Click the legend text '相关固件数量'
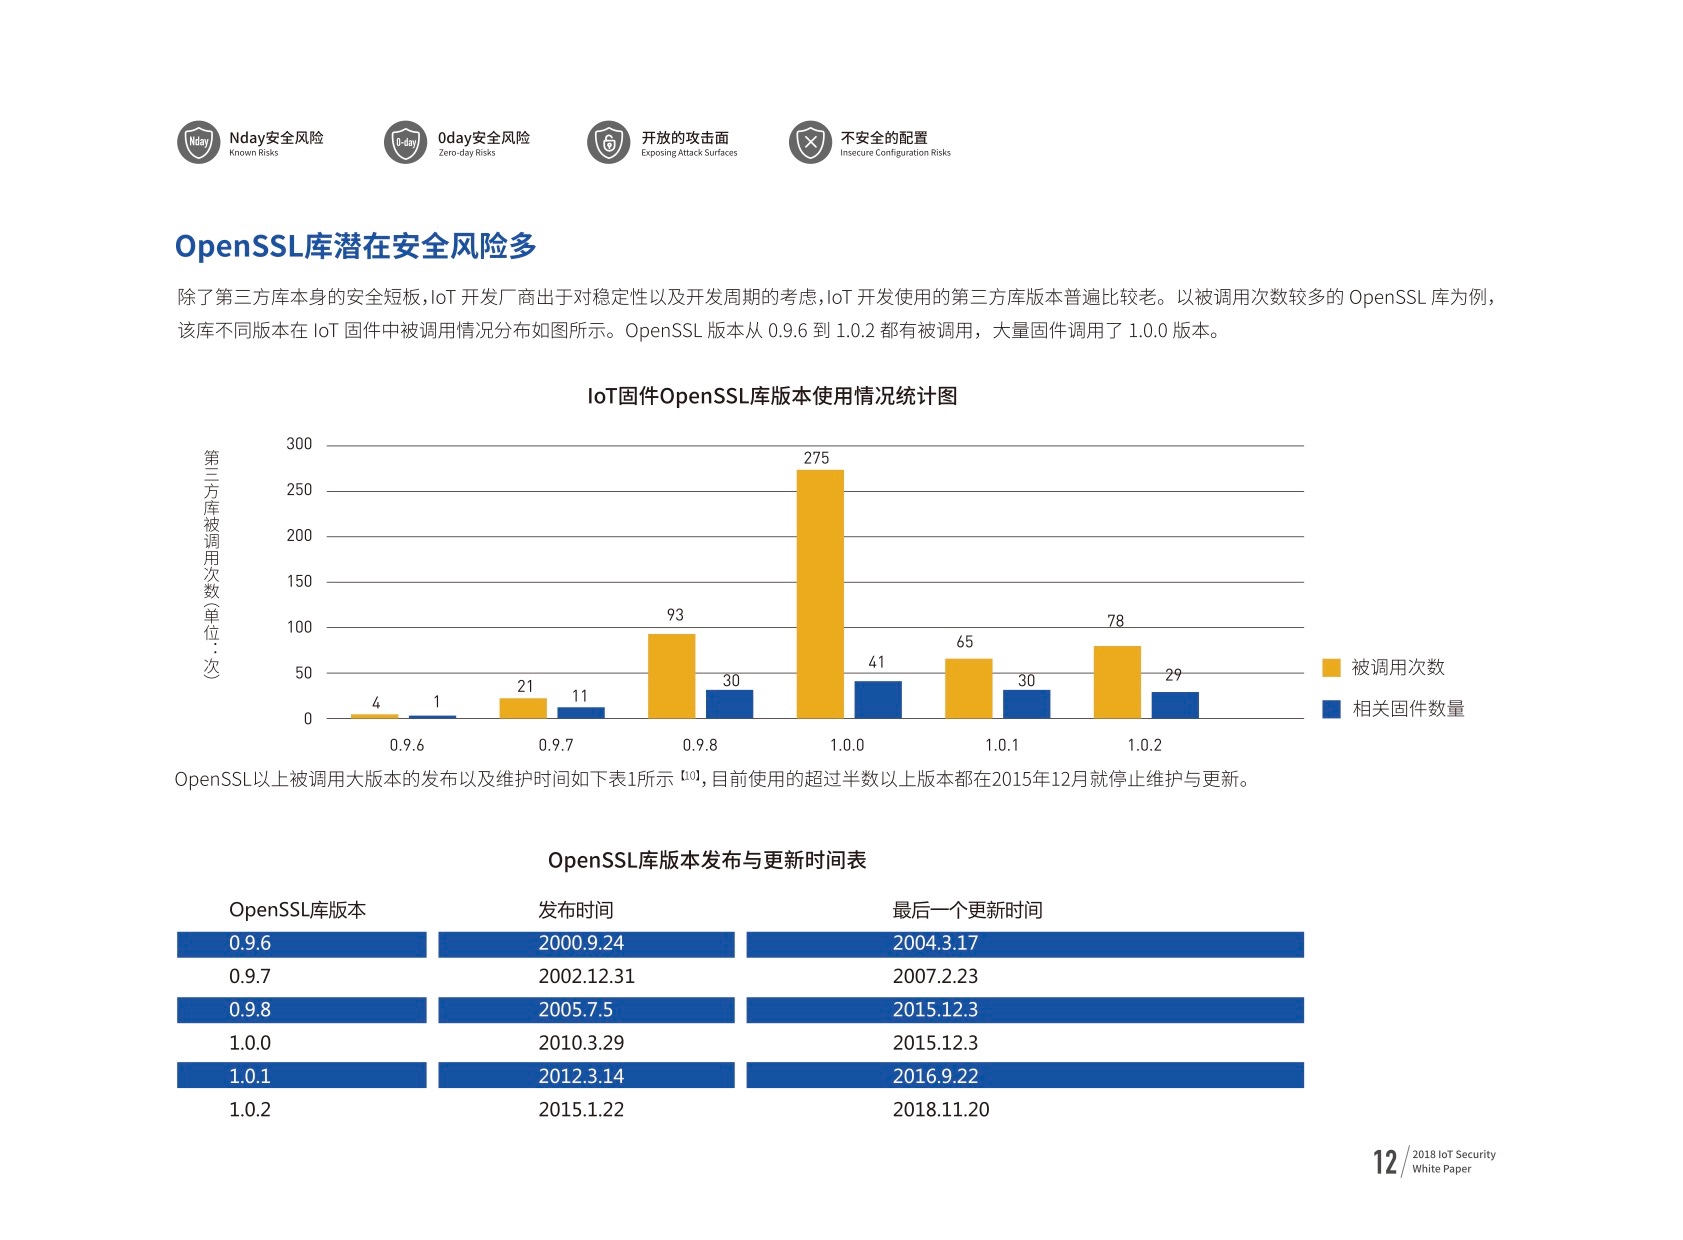Image resolution: width=1683 pixels, height=1240 pixels. (x=1408, y=709)
